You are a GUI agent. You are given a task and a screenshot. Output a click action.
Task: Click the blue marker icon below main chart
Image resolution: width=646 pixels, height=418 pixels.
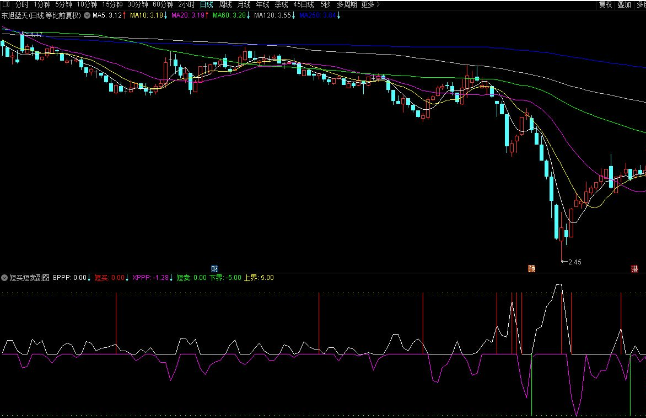(214, 268)
